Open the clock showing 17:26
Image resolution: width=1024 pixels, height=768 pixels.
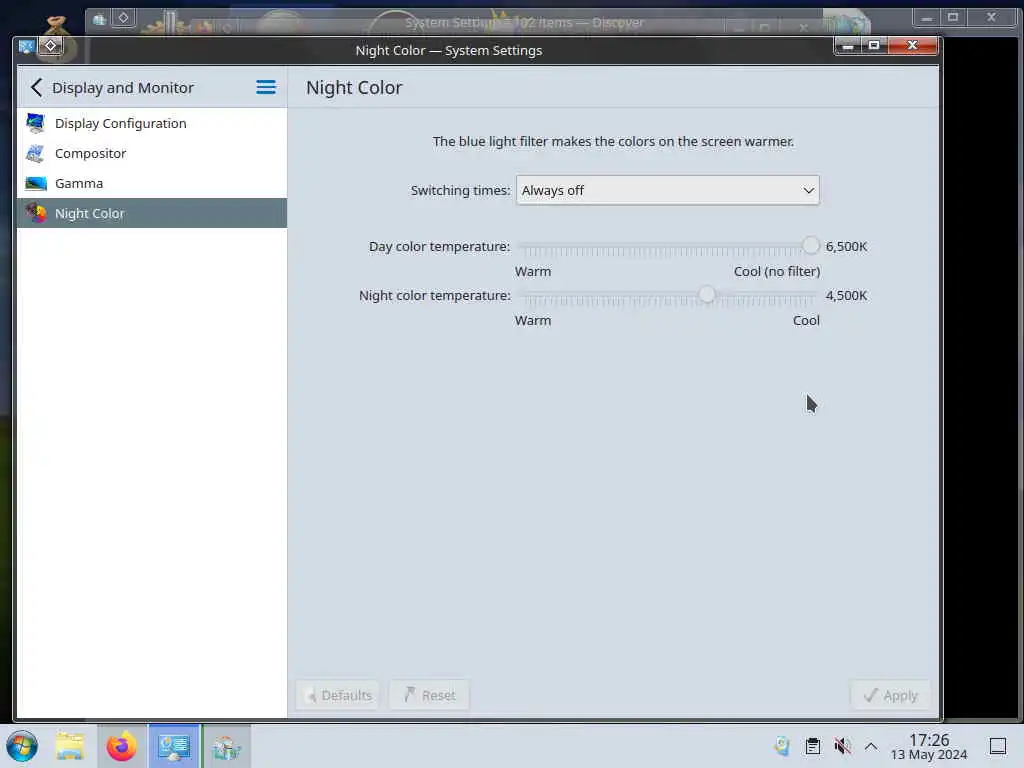(929, 746)
